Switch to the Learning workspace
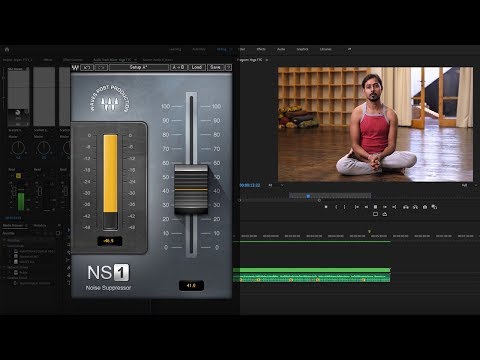This screenshot has width=480, height=360. [175, 49]
